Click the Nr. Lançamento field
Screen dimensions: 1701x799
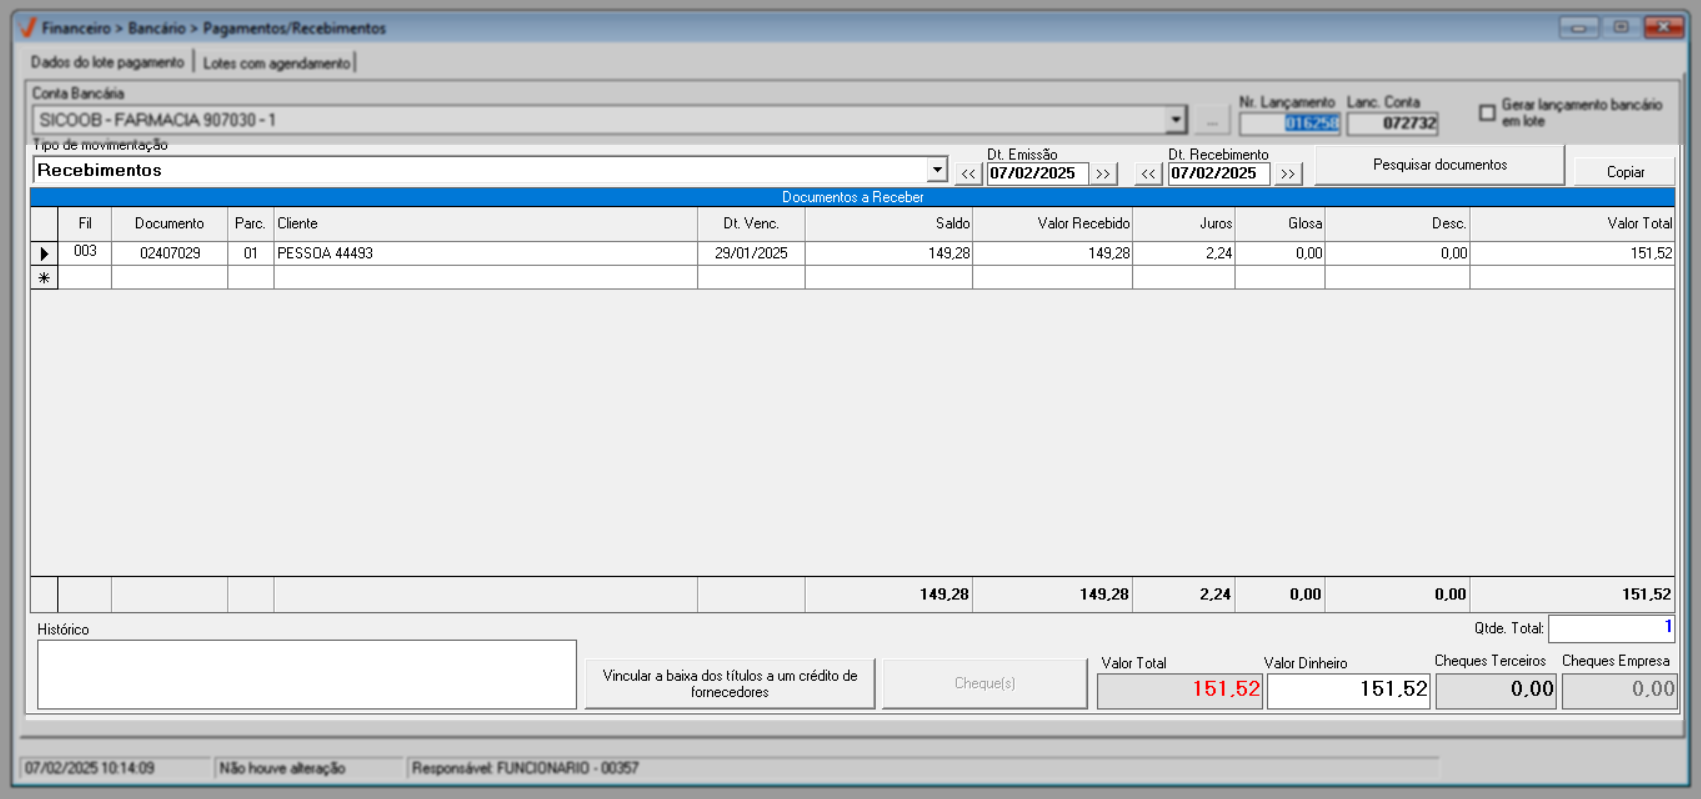pyautogui.click(x=1289, y=123)
